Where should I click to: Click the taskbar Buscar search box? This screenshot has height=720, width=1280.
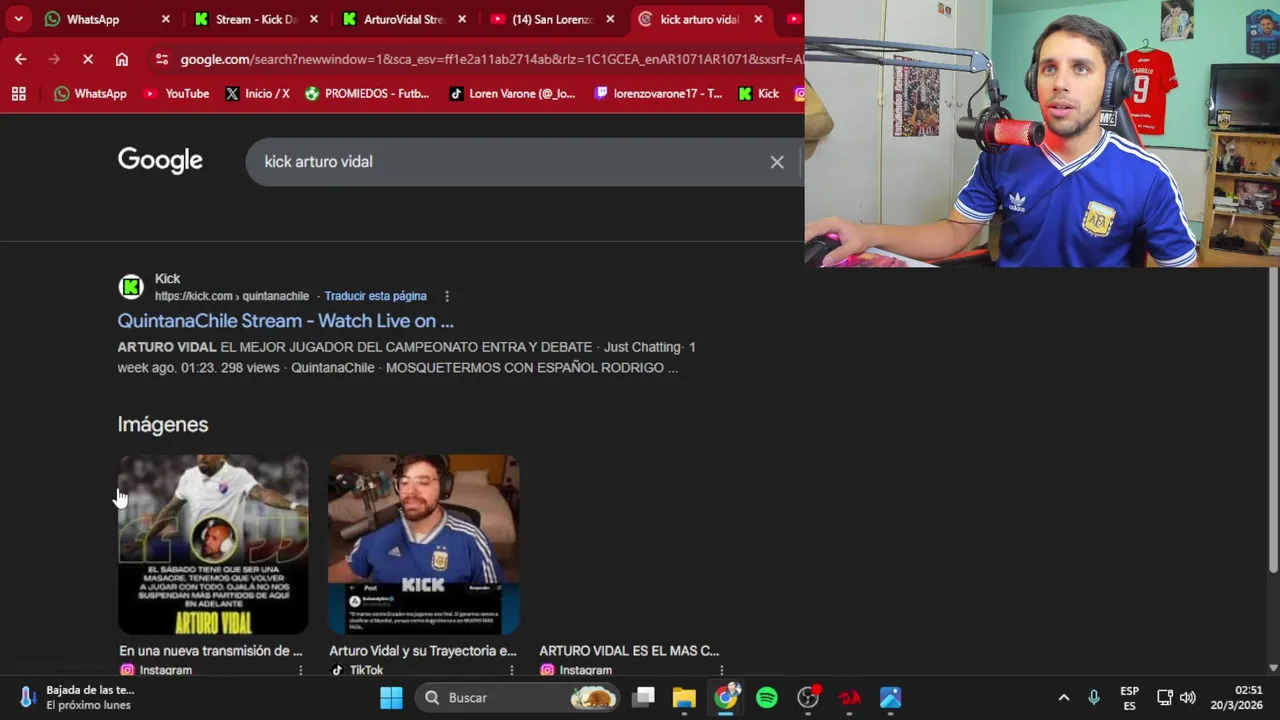pos(518,697)
